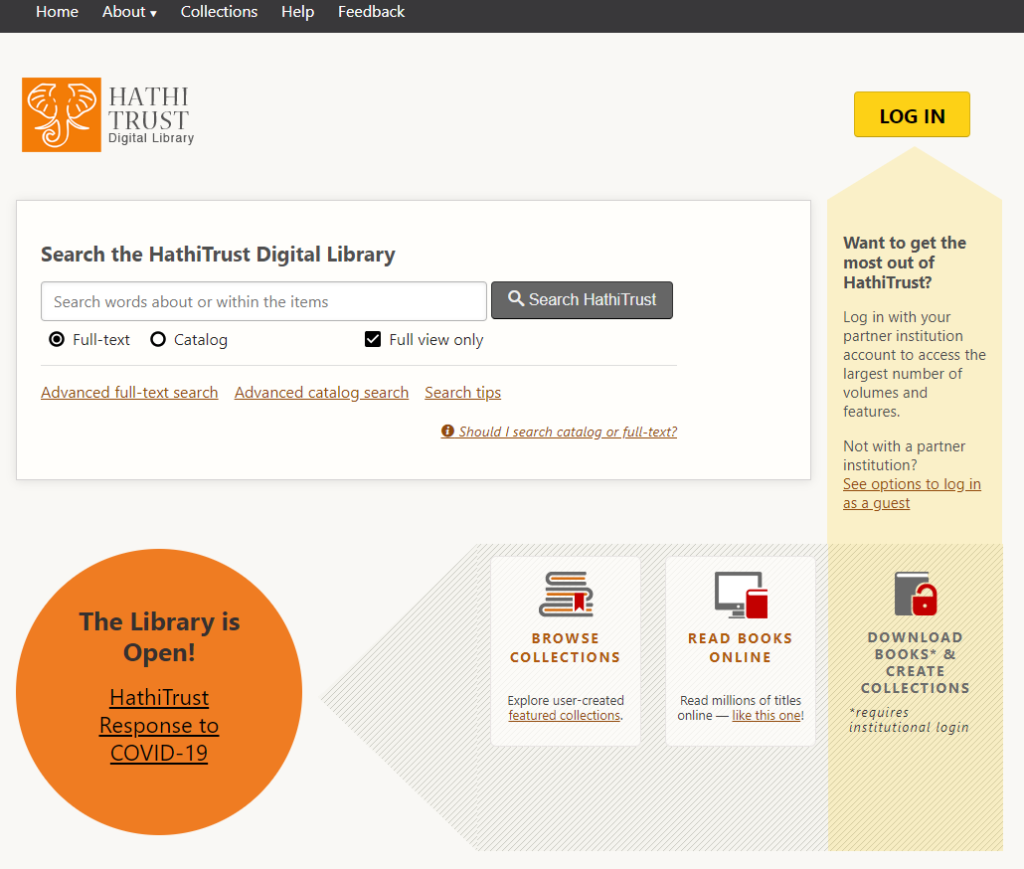
Task: Go to the Help page
Action: point(297,12)
